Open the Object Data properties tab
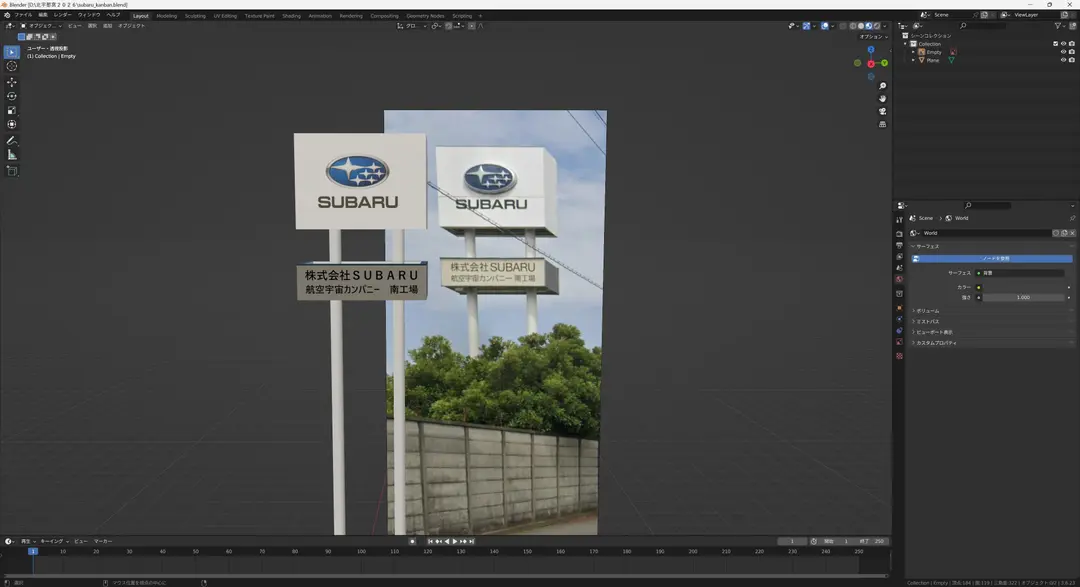 pyautogui.click(x=900, y=342)
